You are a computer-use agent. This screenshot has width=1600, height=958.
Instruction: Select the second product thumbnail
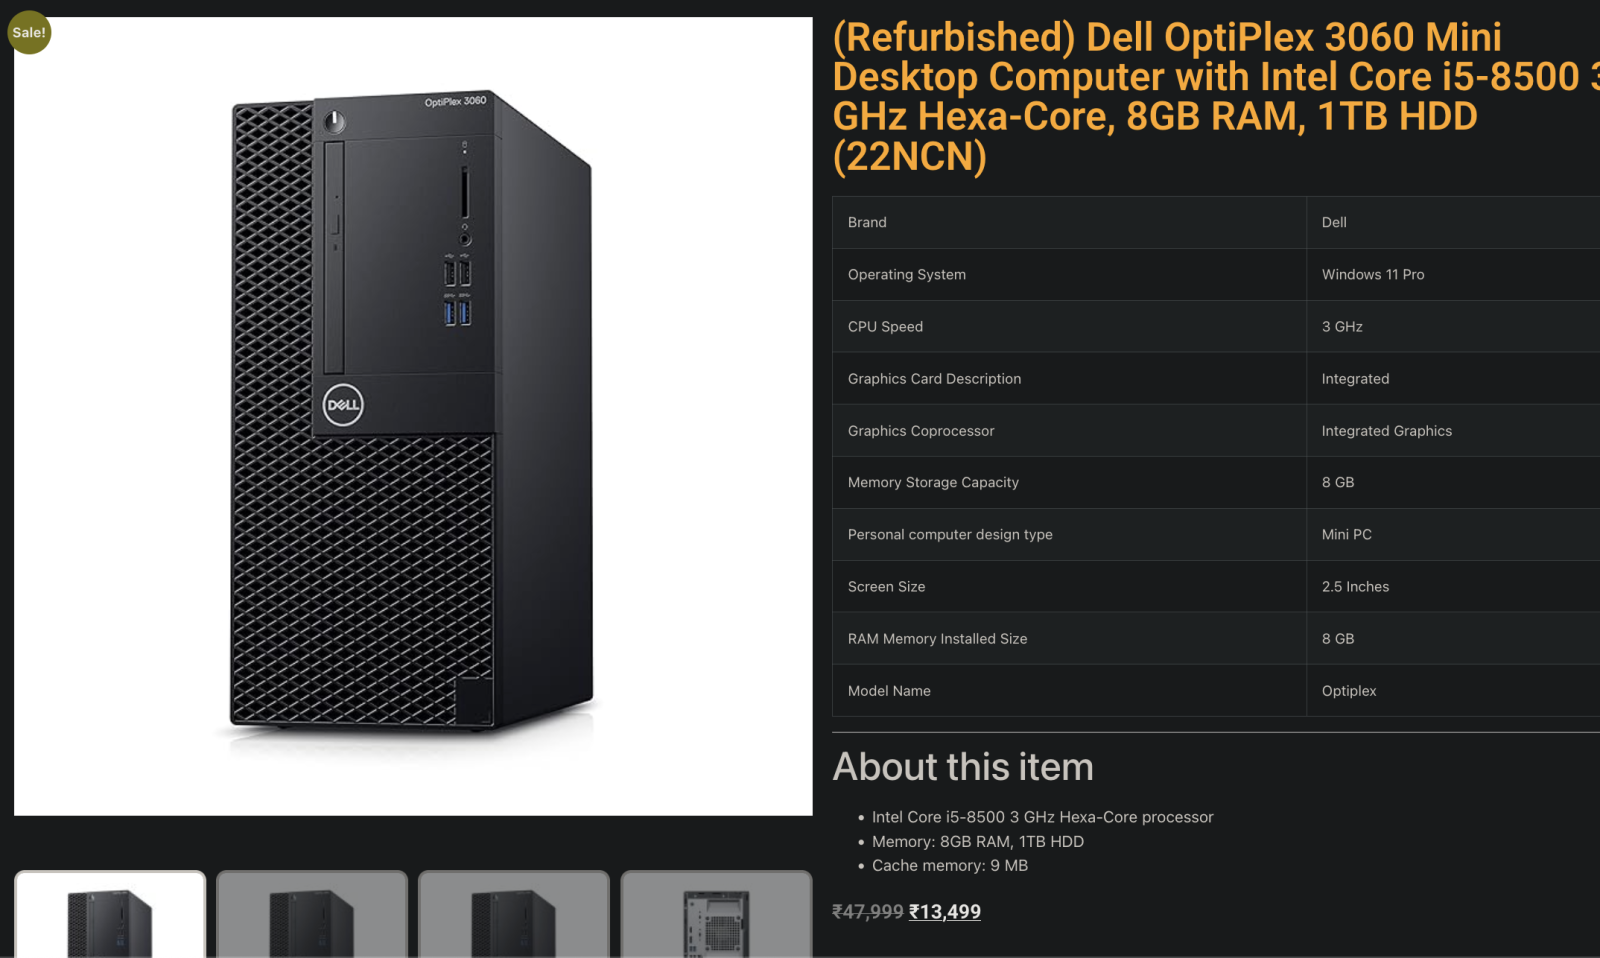pos(312,915)
